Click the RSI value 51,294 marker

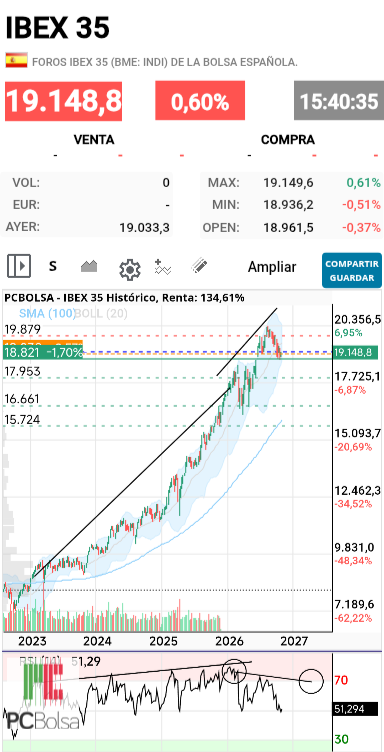pos(354,709)
